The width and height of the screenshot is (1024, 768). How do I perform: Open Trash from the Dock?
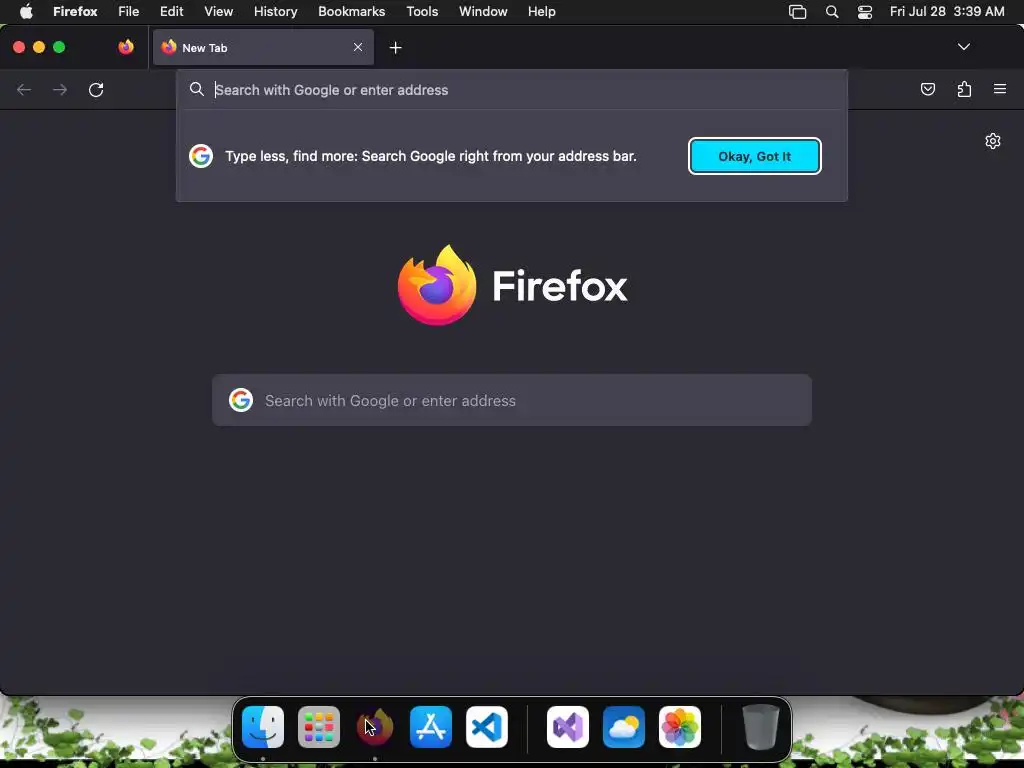click(x=761, y=726)
